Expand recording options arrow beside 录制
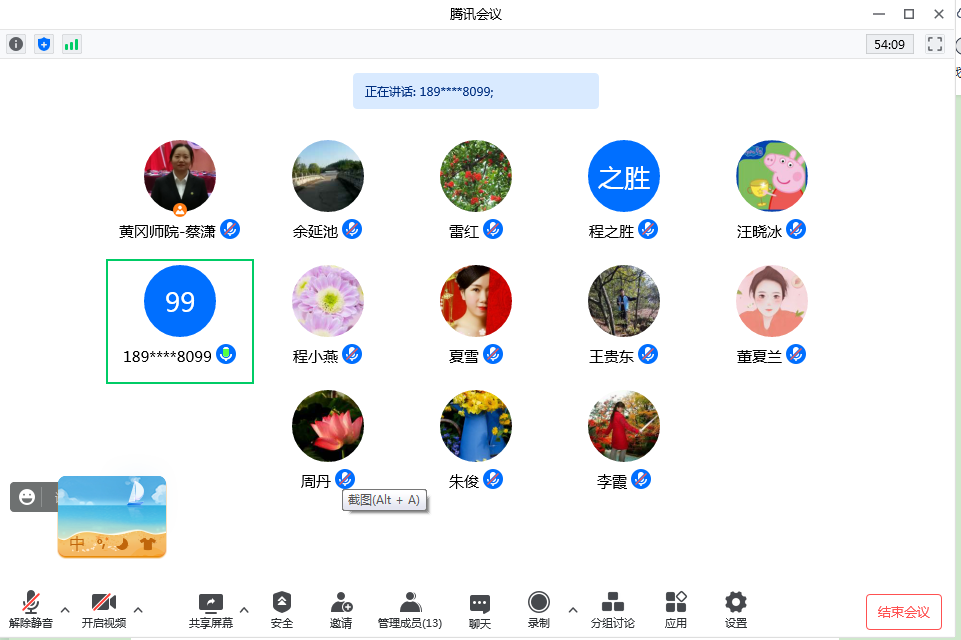 572,610
